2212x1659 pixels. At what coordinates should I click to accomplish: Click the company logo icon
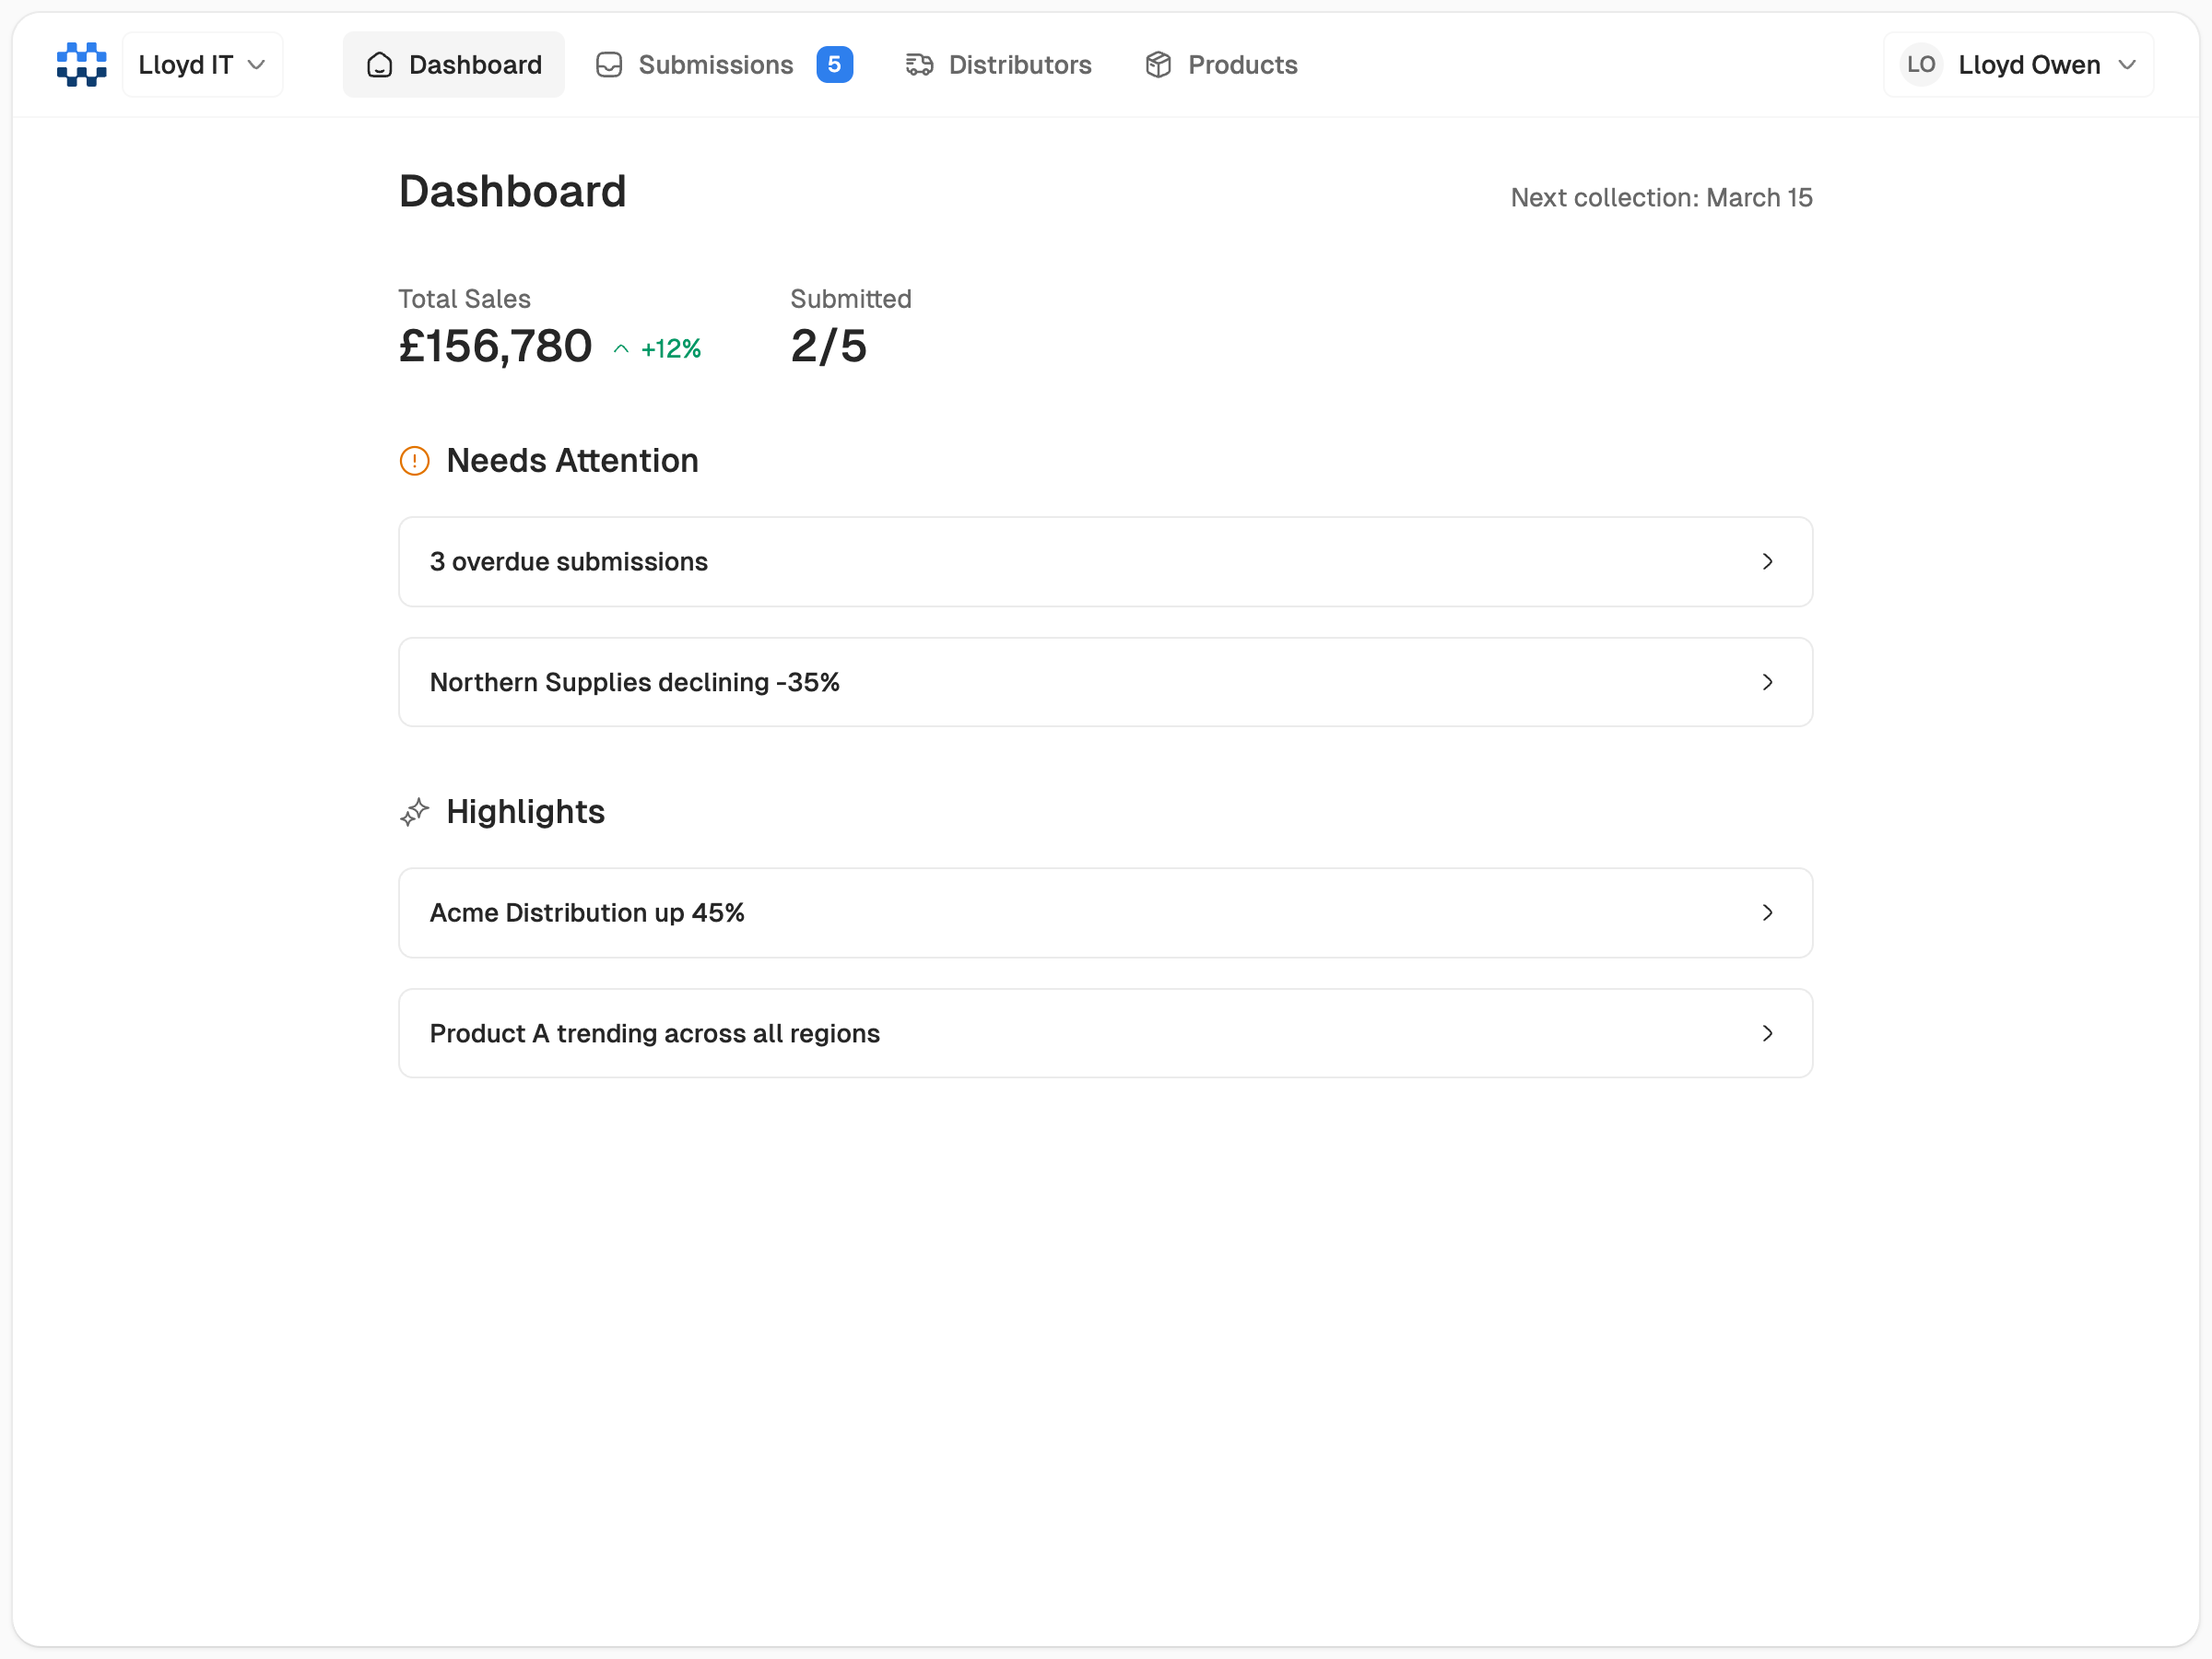[81, 64]
